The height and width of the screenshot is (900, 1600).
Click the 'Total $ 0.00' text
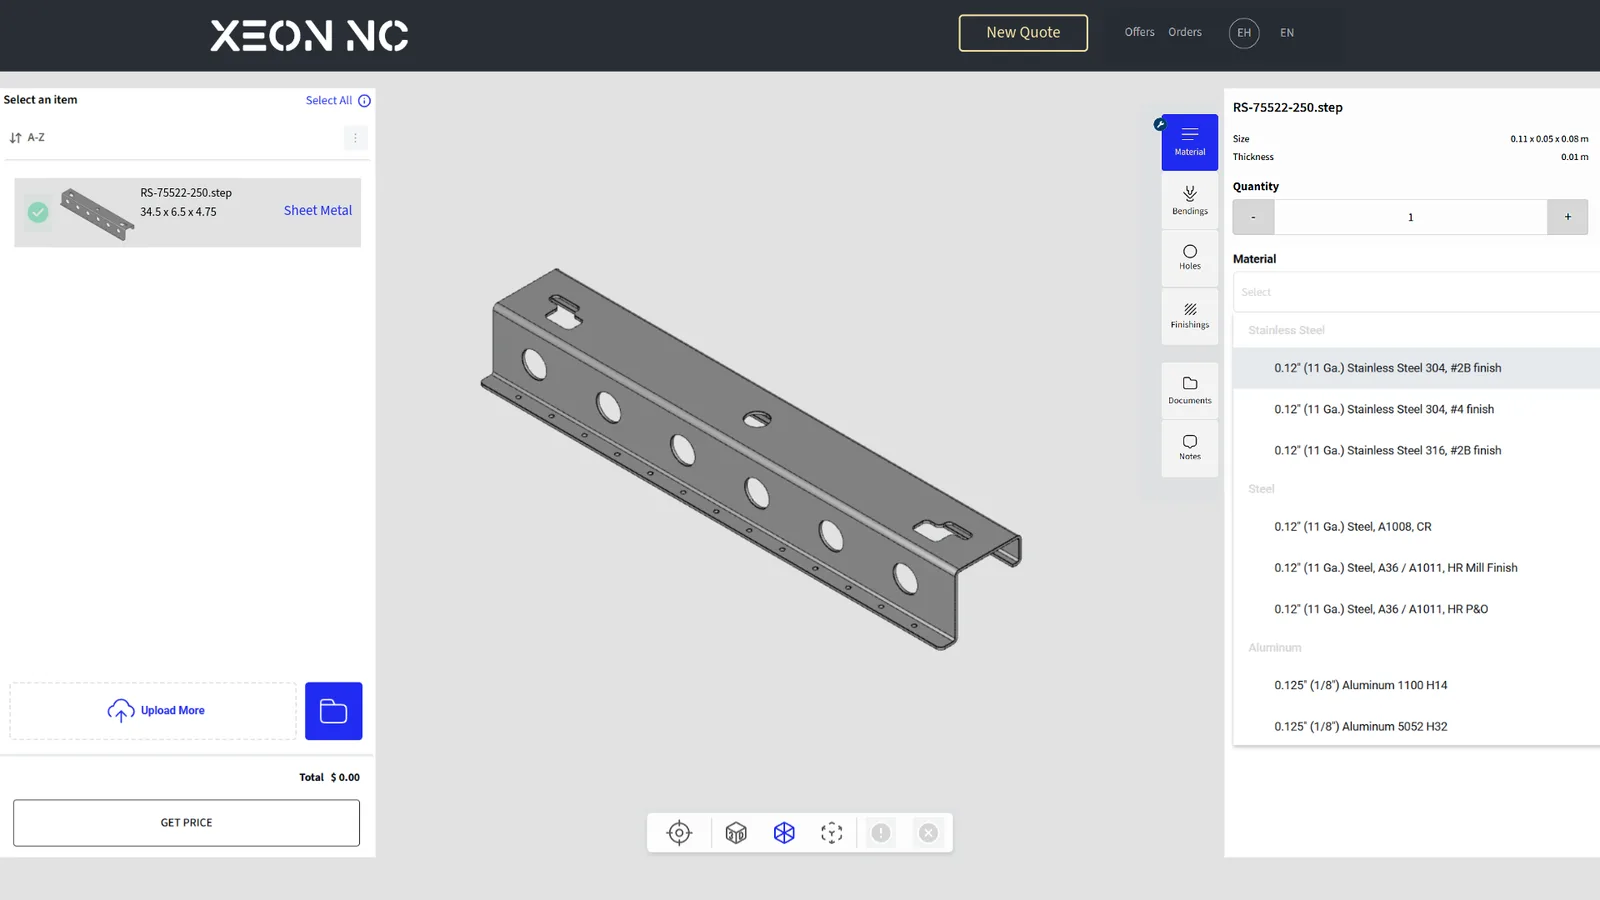pos(329,777)
